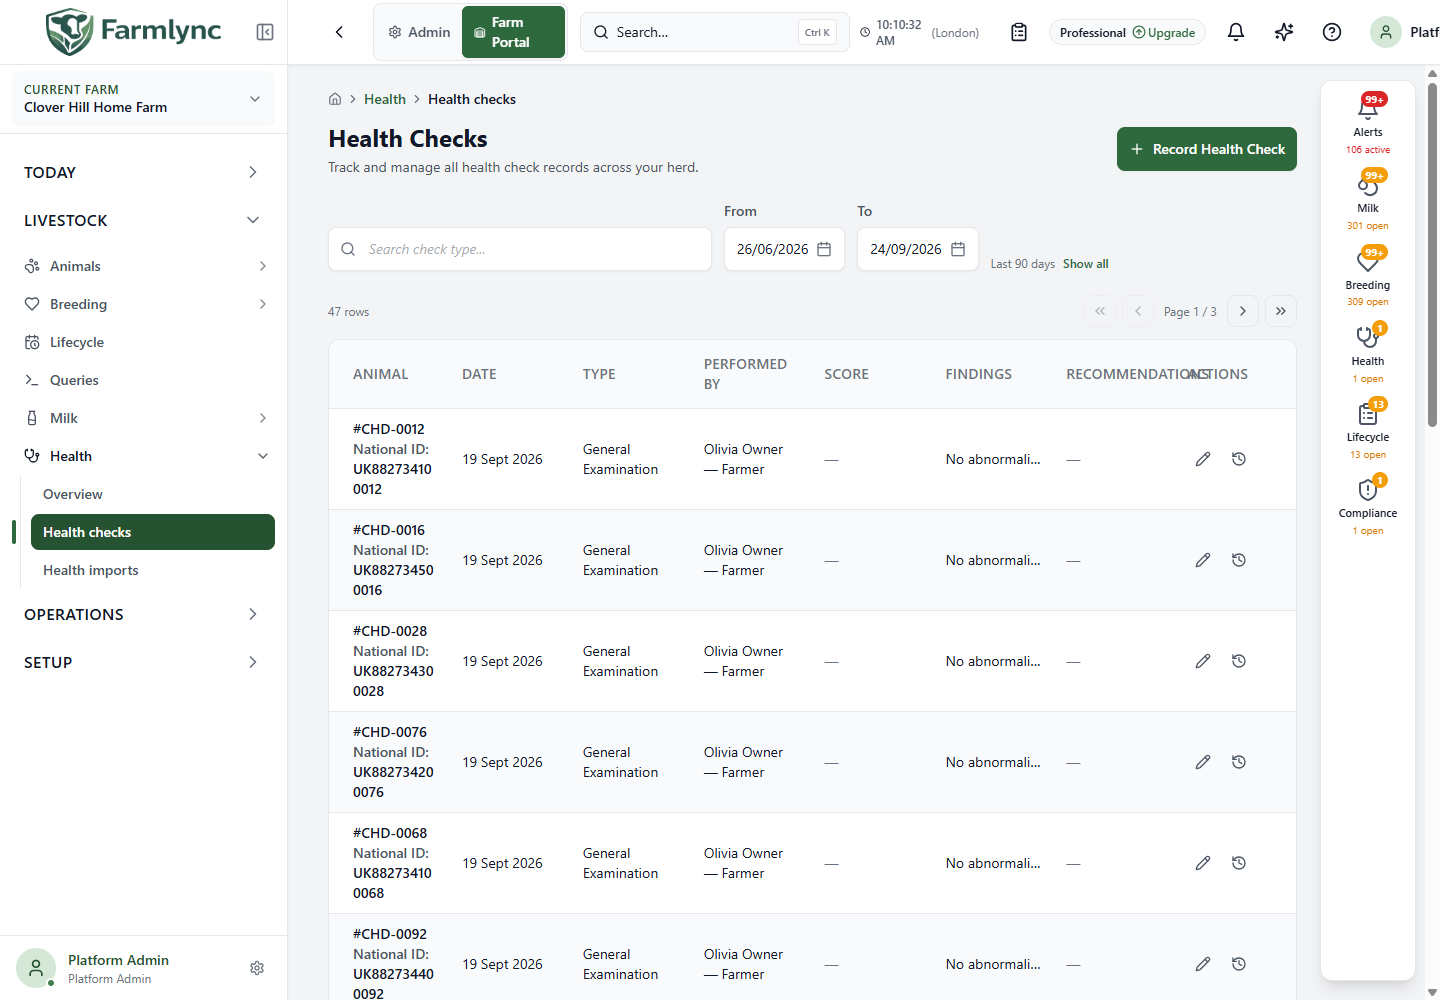Edit health check for #CHD-0012
This screenshot has width=1440, height=1000.
(x=1203, y=459)
